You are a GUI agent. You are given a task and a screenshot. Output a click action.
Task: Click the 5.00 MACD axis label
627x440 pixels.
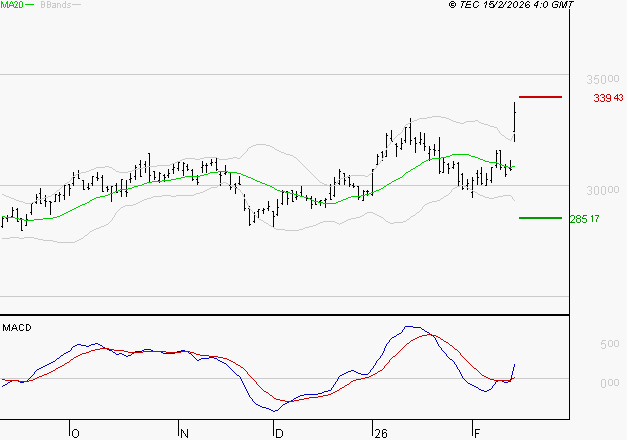[x=609, y=344]
